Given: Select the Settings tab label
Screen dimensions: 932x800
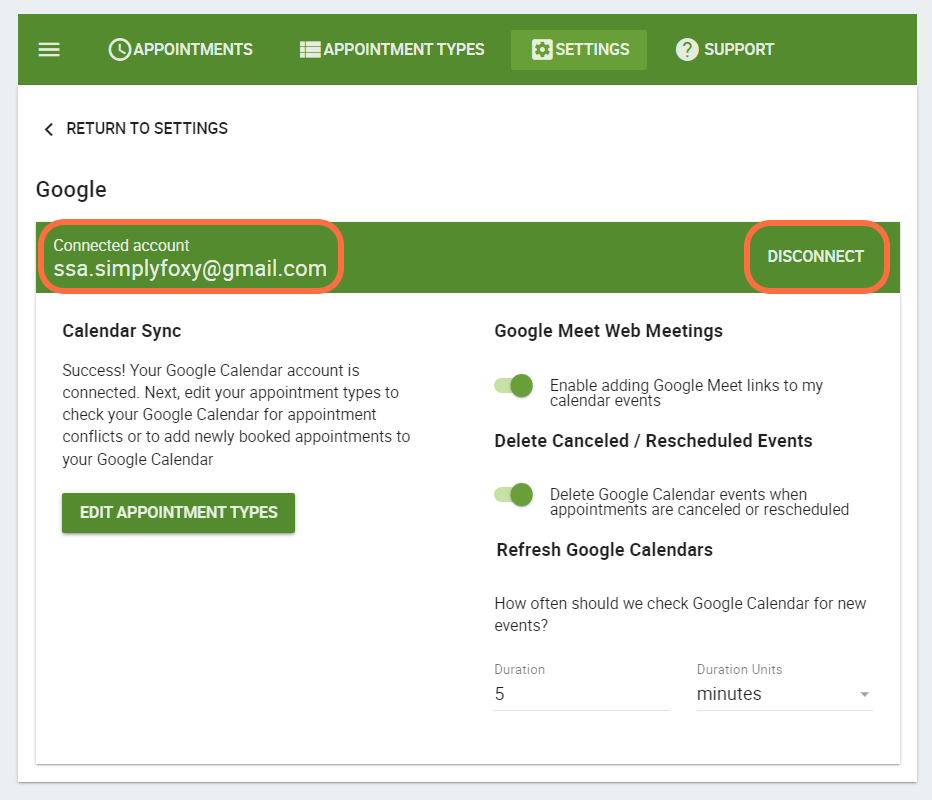Looking at the screenshot, I should 592,49.
